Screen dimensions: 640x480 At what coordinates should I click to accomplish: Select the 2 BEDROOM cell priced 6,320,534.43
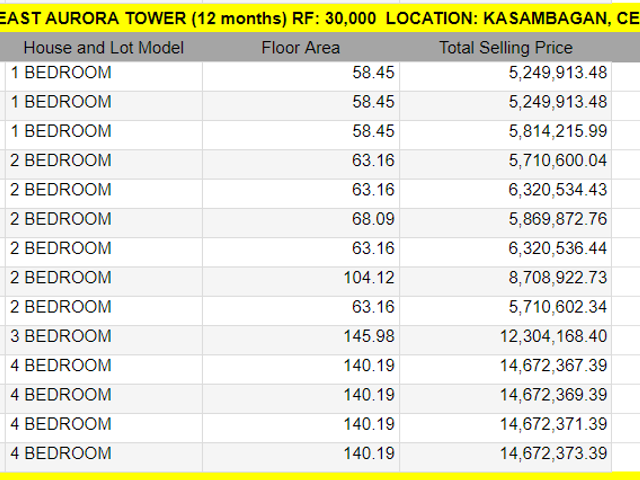(x=104, y=194)
